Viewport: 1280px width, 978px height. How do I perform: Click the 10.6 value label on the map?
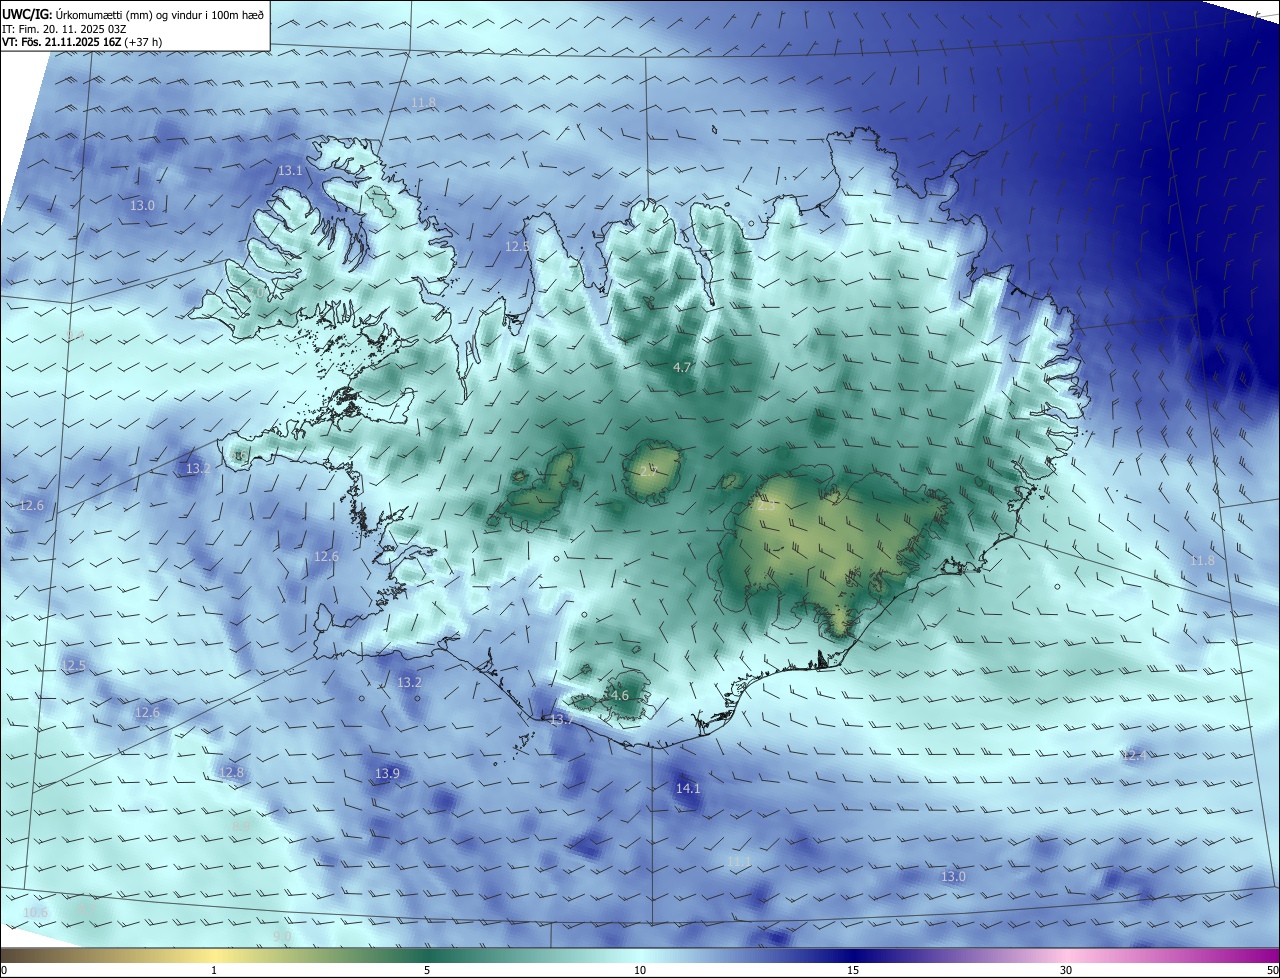tap(35, 912)
